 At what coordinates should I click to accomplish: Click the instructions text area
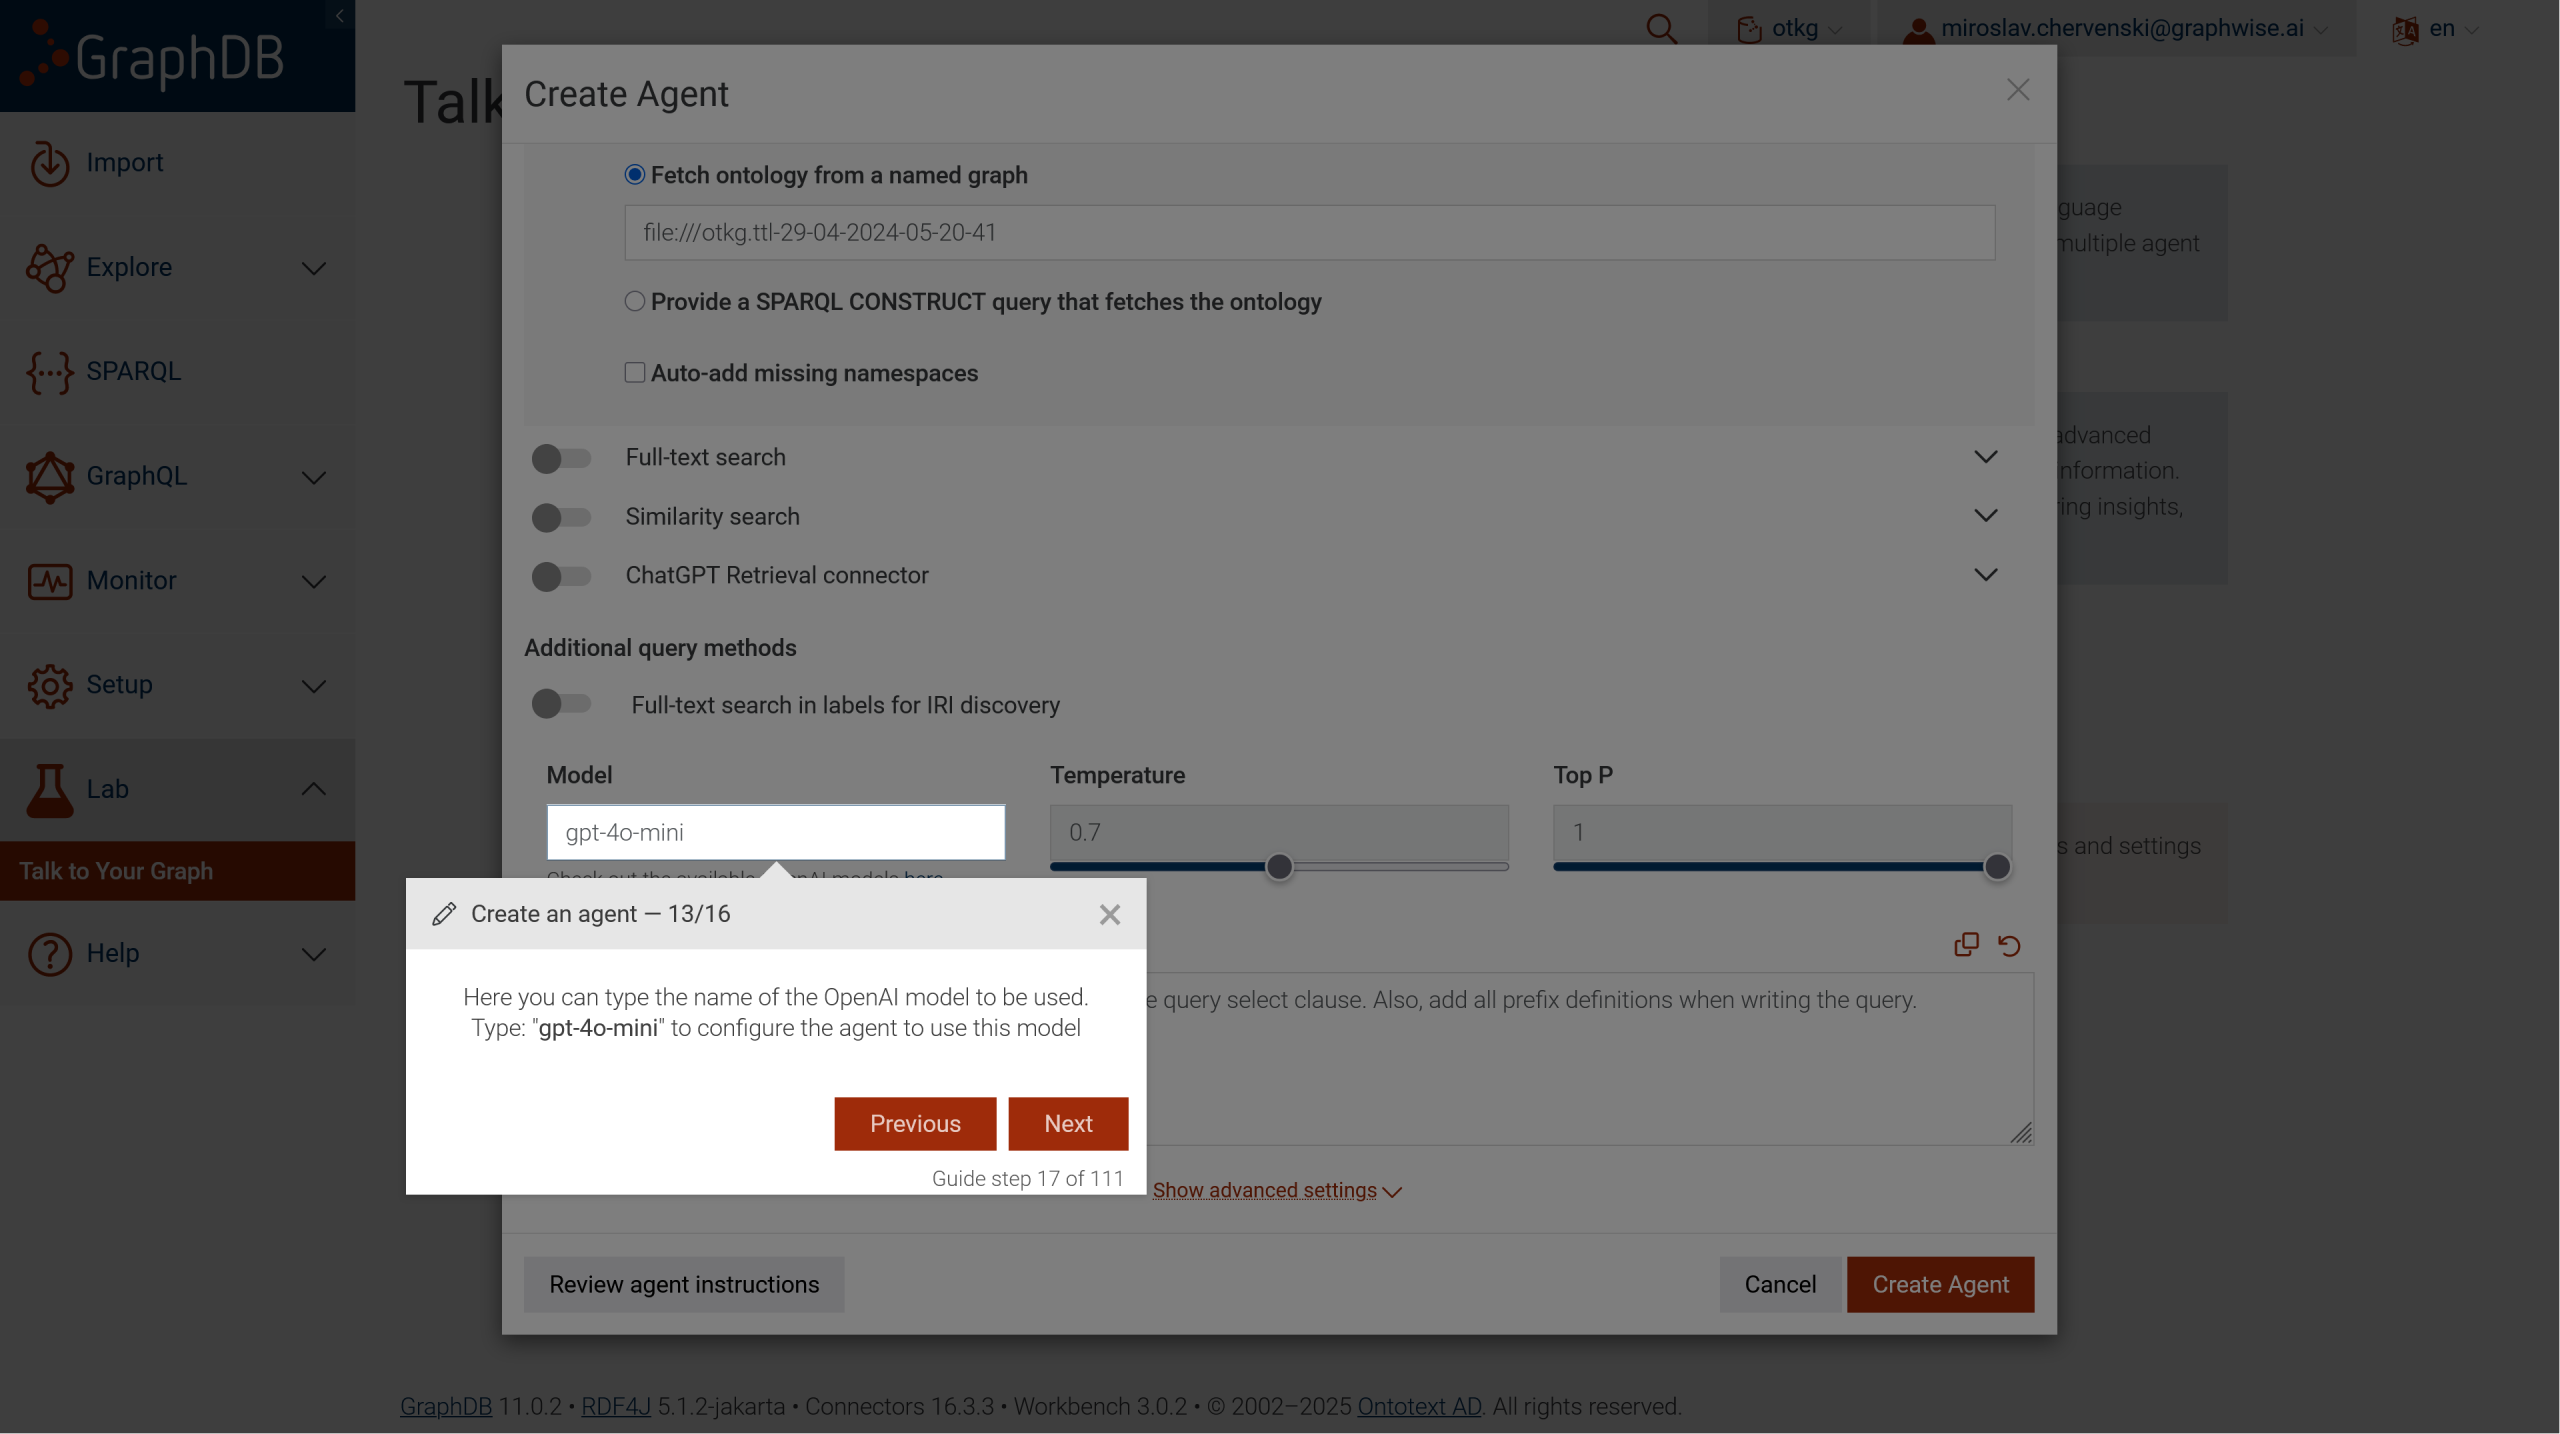click(1590, 1059)
